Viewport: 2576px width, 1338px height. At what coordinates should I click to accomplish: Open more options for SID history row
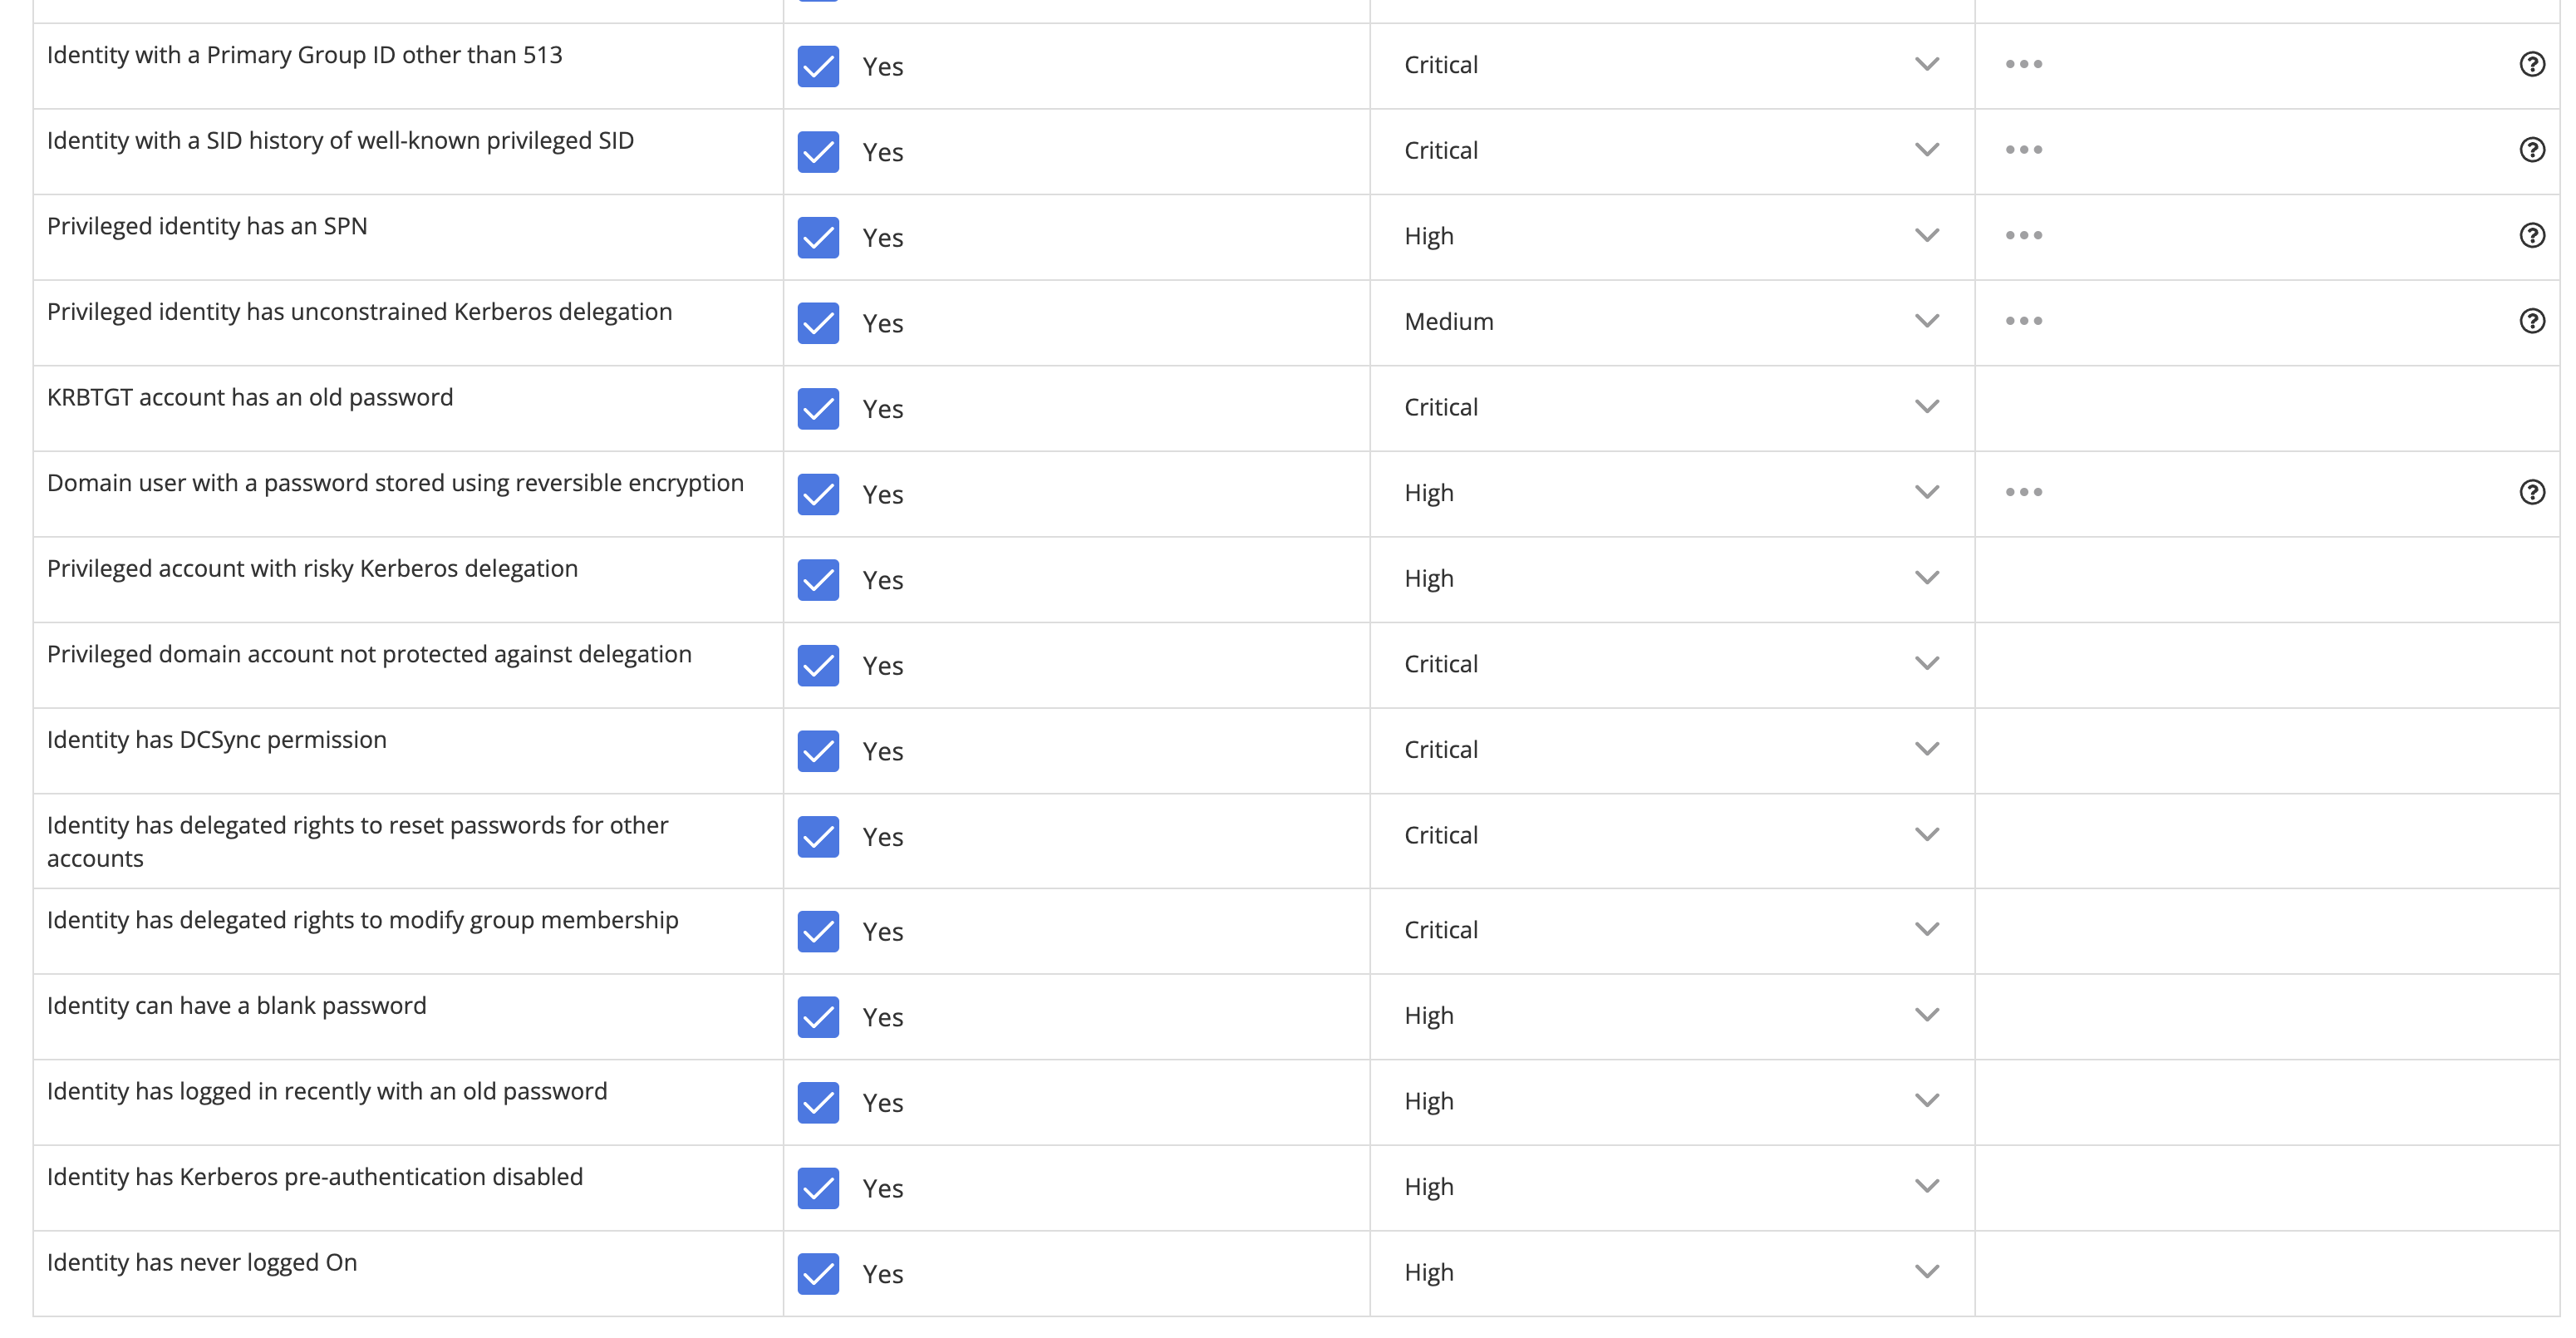2023,150
